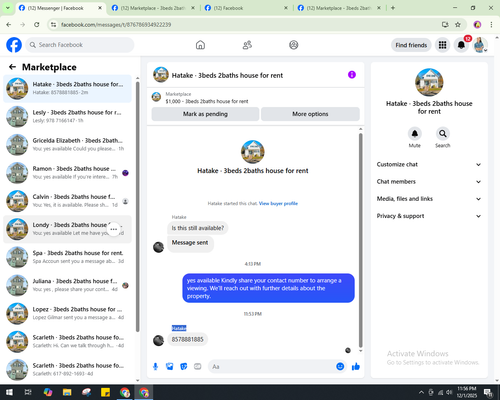This screenshot has width=500, height=400.
Task: Click the 8578881885 message bubble
Action: (x=187, y=339)
